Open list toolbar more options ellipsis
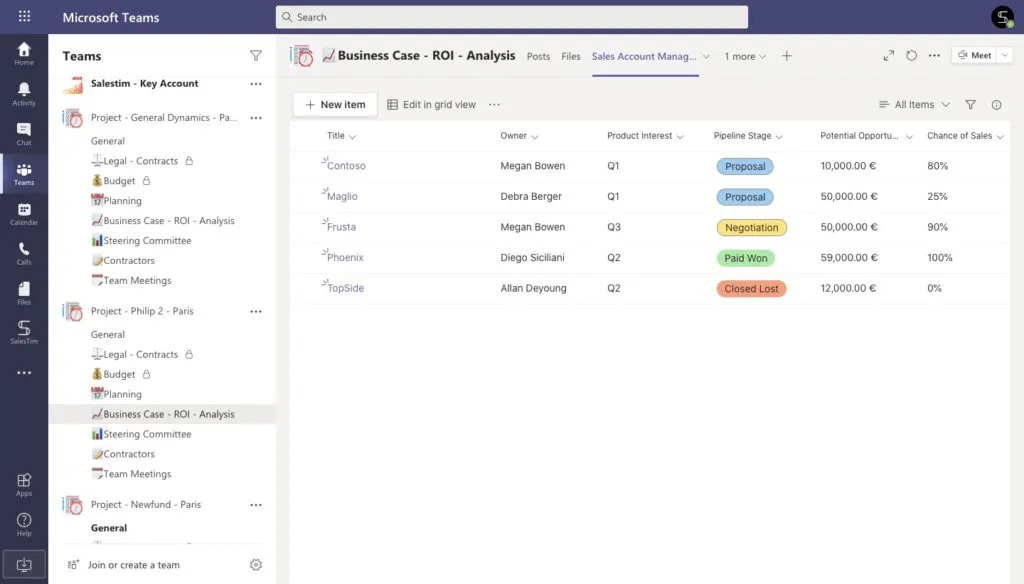 point(494,105)
